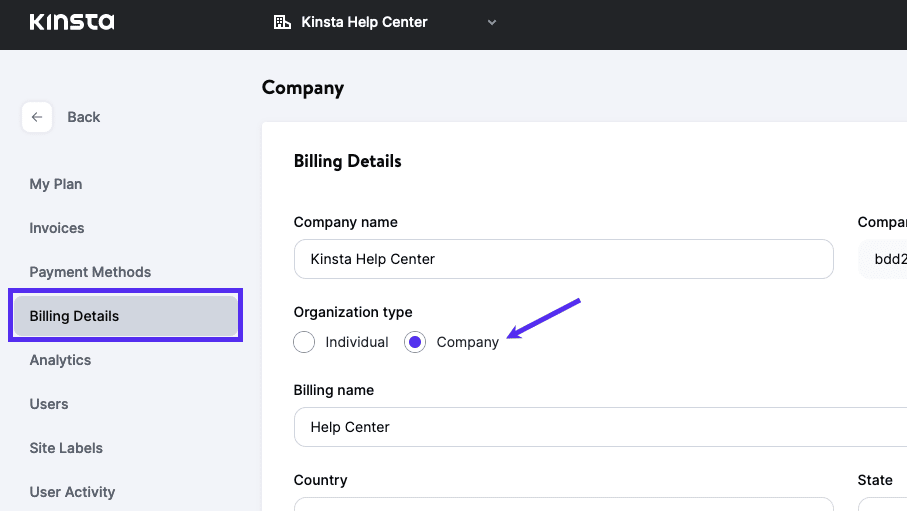
Task: Click the Company name input field
Action: [x=563, y=259]
